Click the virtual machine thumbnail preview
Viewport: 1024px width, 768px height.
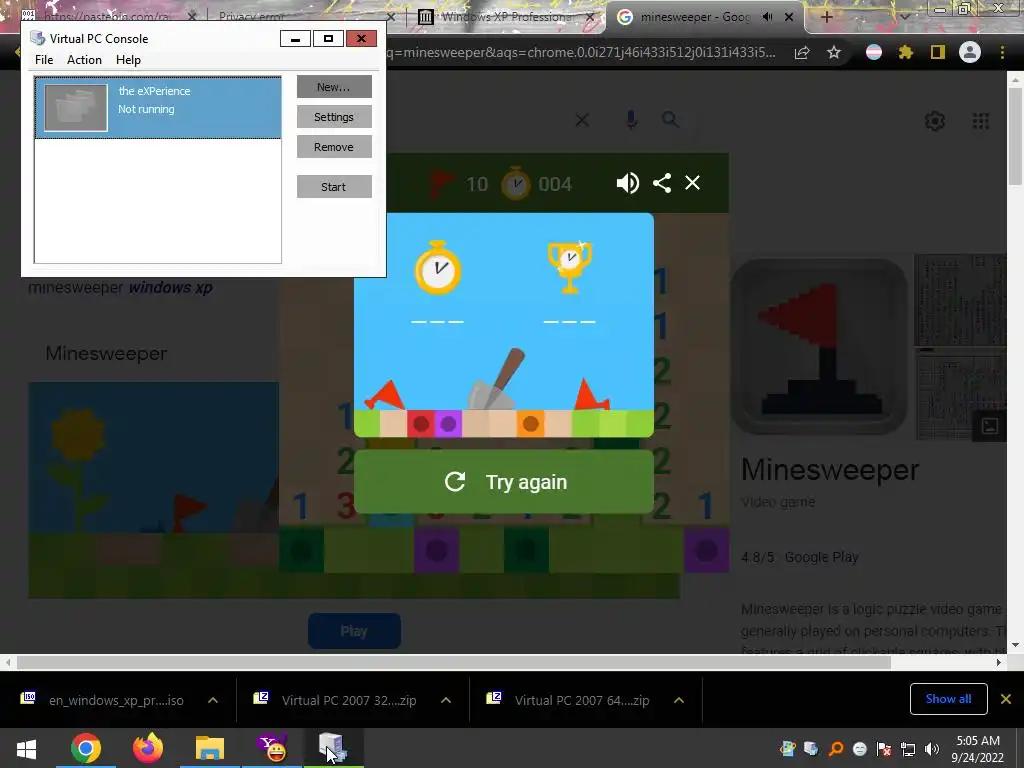click(76, 108)
